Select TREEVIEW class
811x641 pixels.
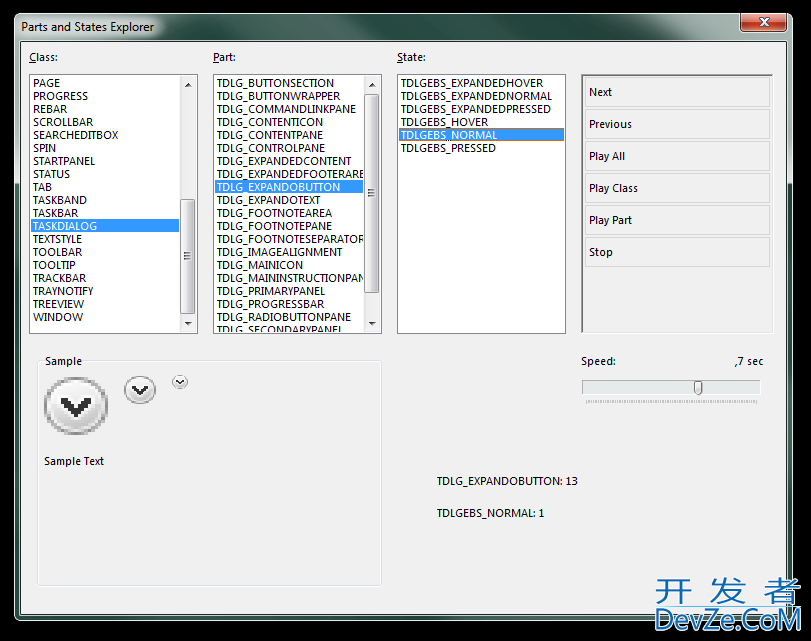click(106, 304)
